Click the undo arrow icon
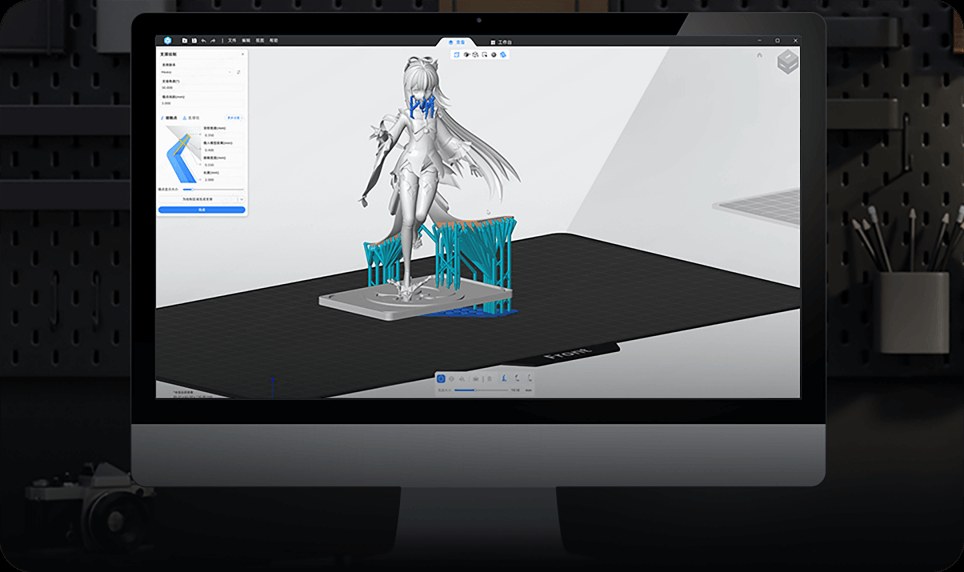Image resolution: width=964 pixels, height=572 pixels. [203, 41]
